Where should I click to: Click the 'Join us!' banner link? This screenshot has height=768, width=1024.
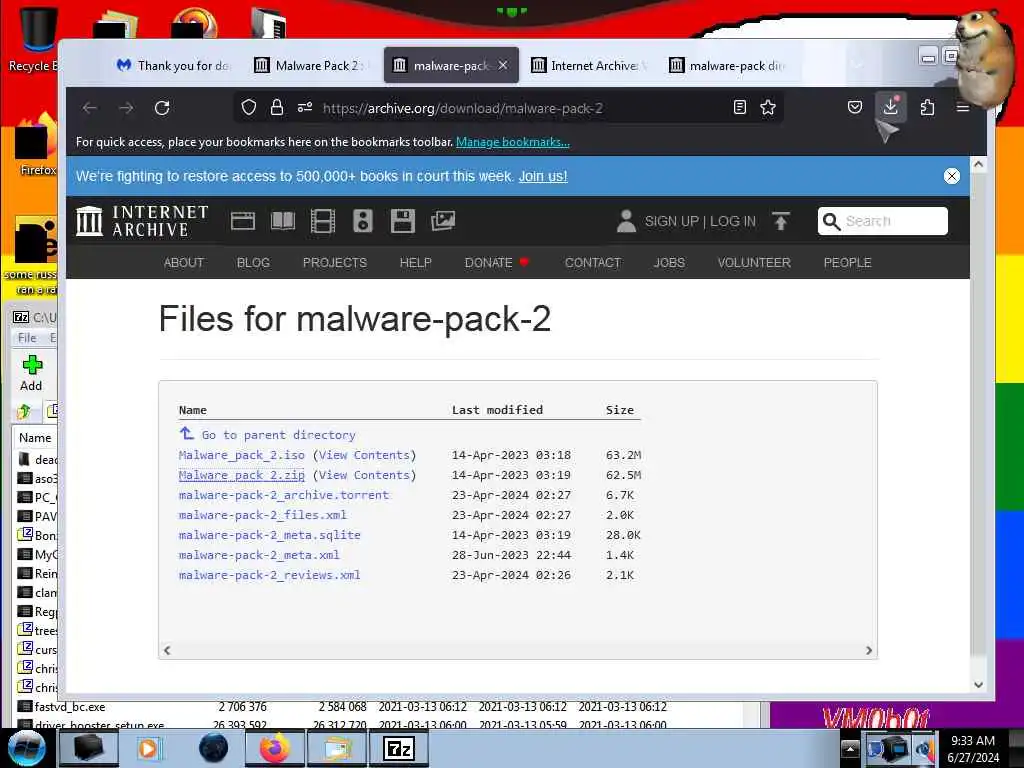point(543,176)
